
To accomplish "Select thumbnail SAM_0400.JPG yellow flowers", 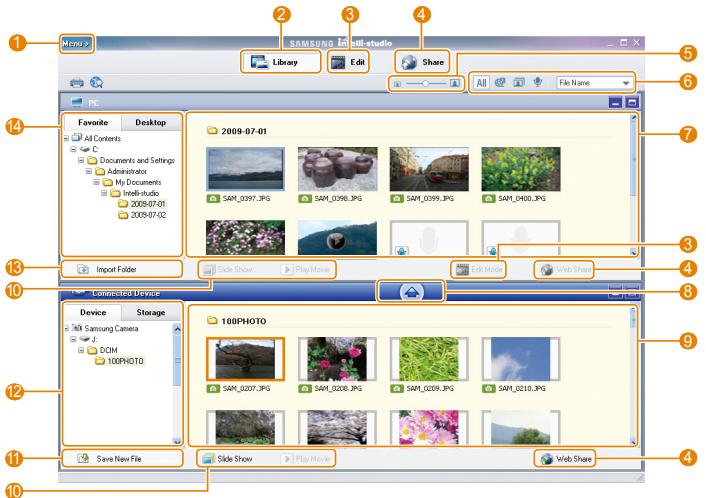I will 521,169.
